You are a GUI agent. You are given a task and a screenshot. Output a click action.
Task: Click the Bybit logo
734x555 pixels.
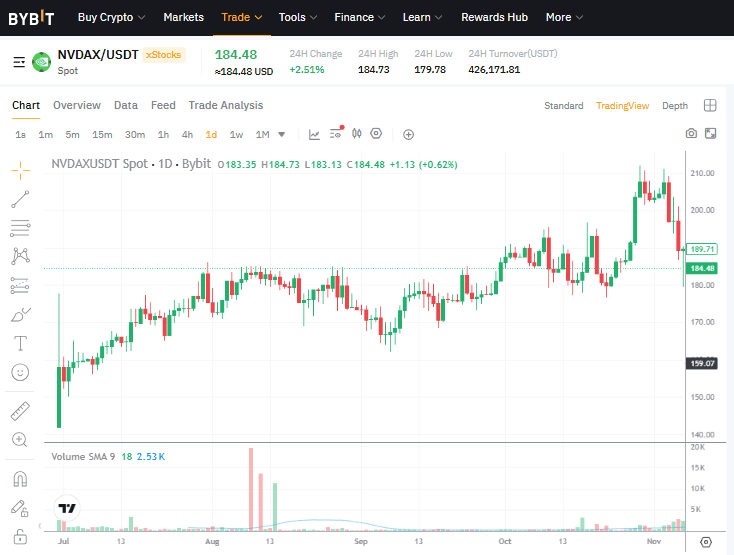[x=31, y=18]
